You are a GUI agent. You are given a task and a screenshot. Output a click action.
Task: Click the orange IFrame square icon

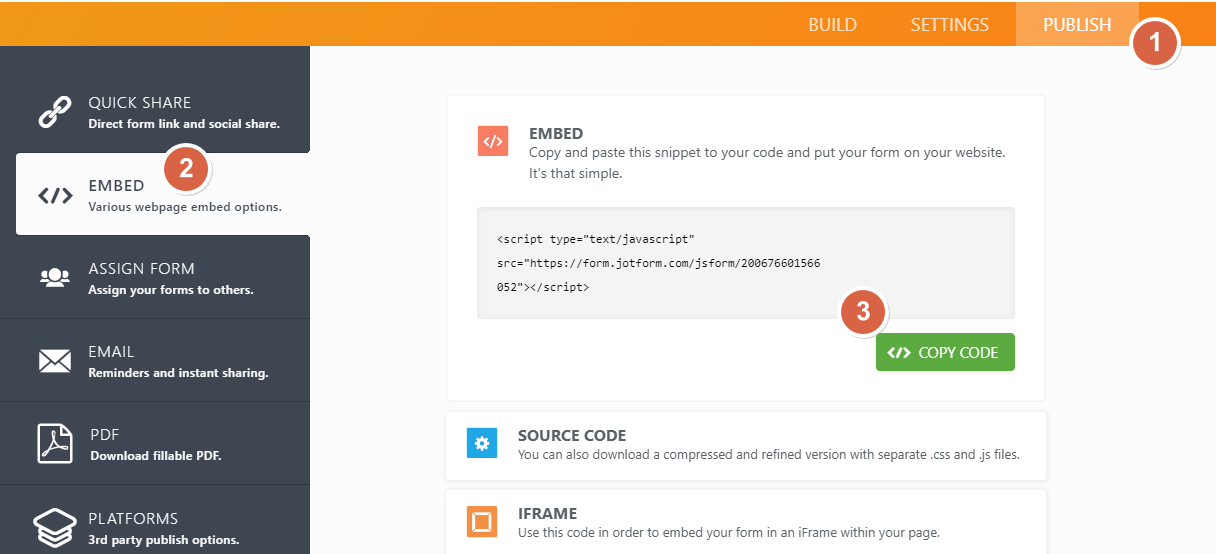(x=482, y=521)
